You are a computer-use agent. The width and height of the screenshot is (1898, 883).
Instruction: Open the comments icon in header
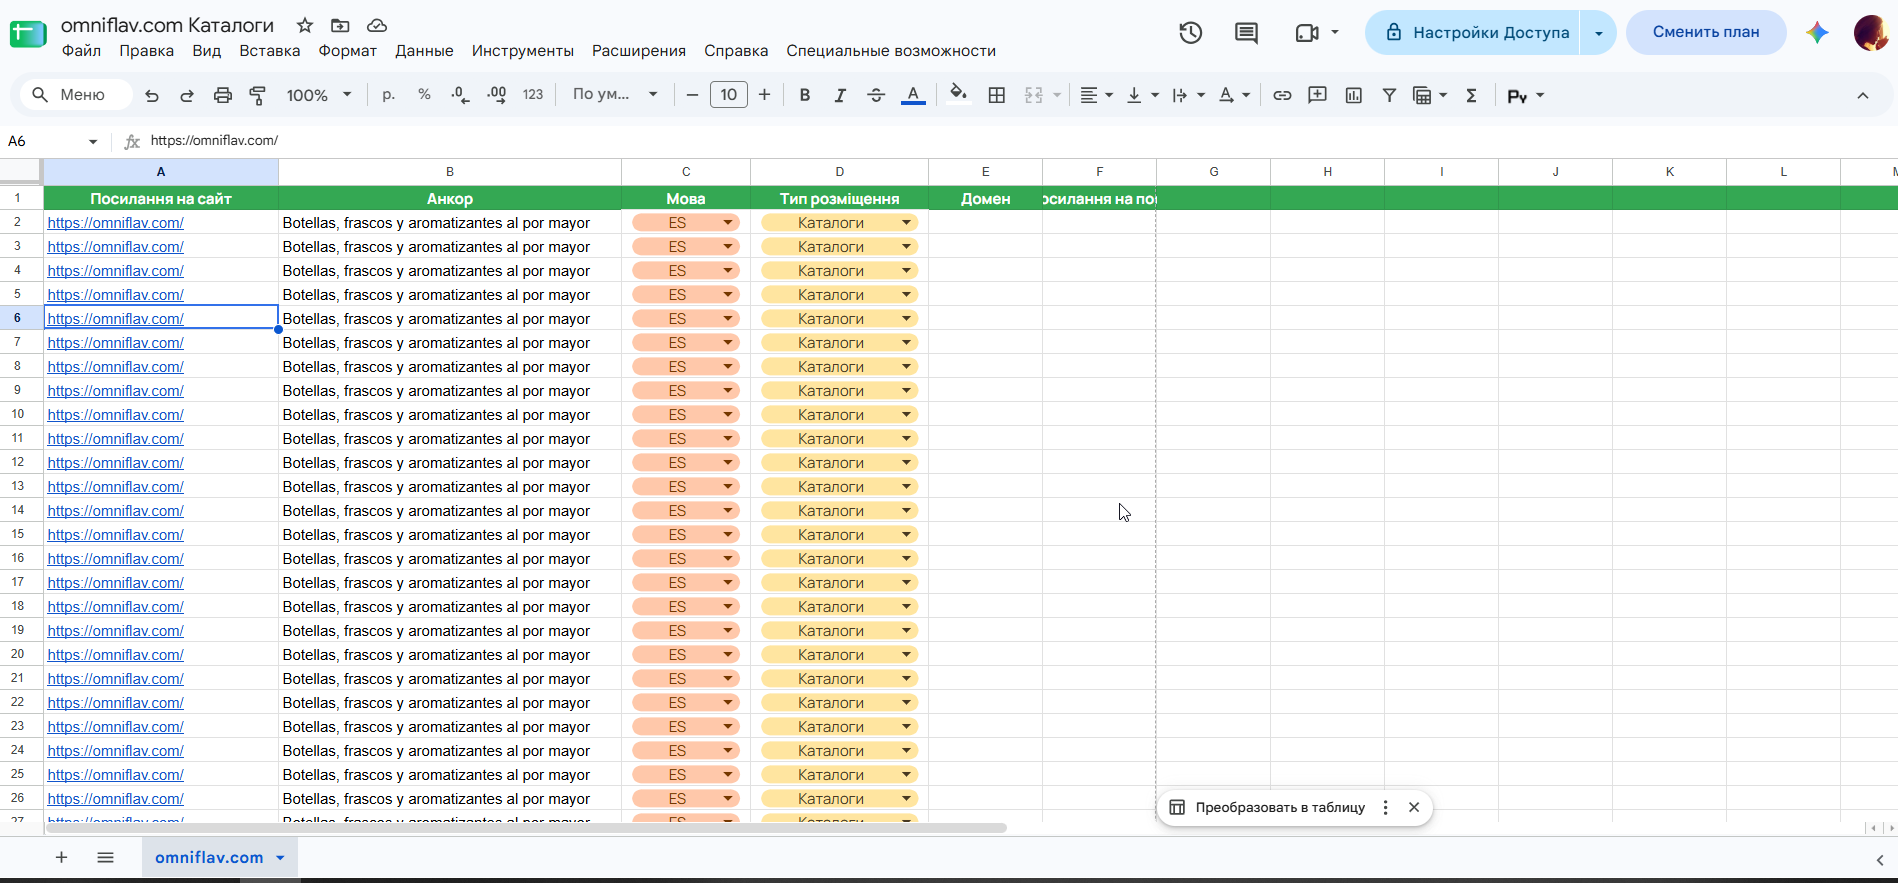[x=1246, y=32]
